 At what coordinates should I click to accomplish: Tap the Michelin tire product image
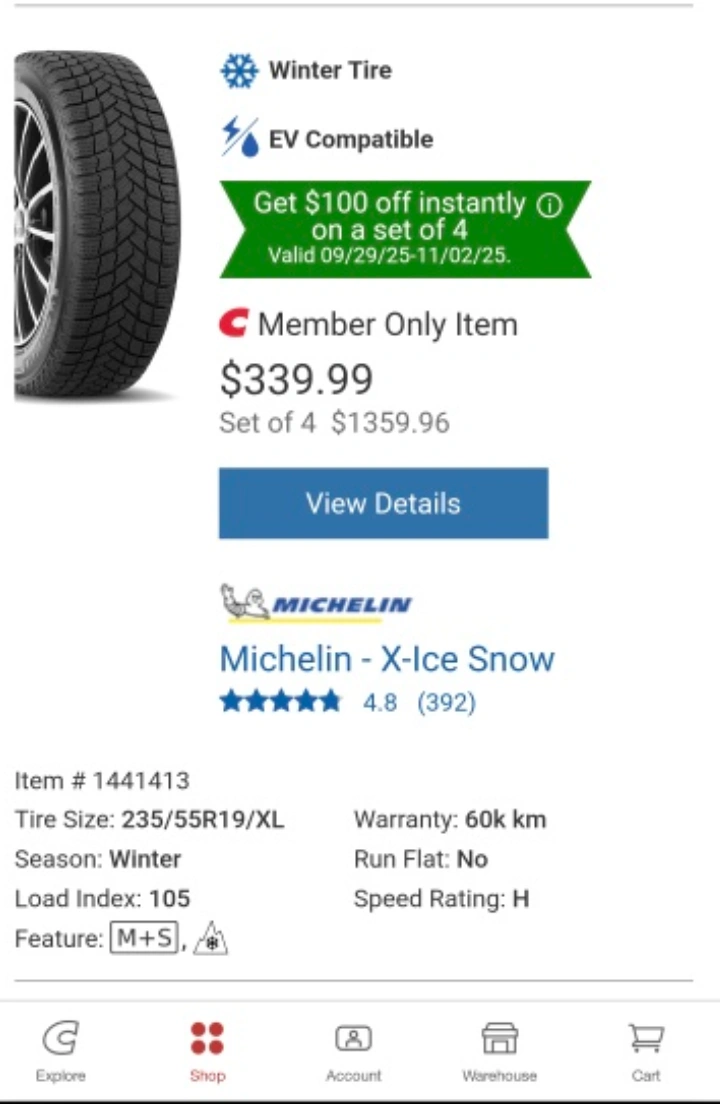pos(97,225)
